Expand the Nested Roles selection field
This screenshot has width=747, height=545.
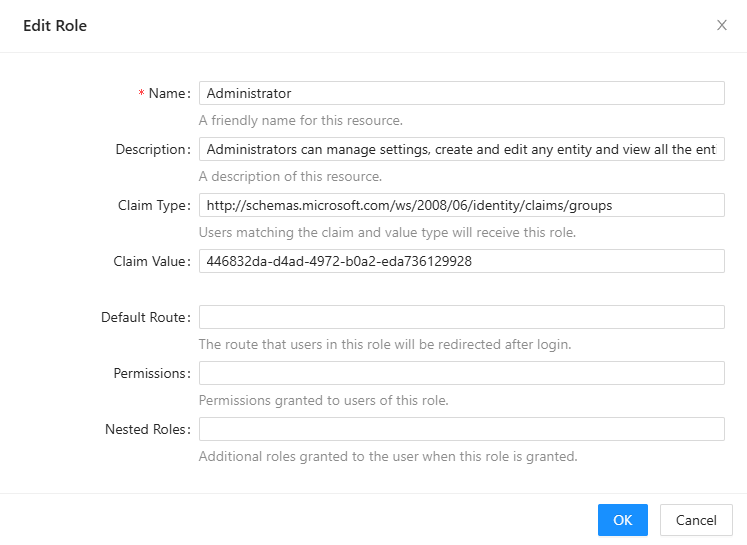point(461,429)
